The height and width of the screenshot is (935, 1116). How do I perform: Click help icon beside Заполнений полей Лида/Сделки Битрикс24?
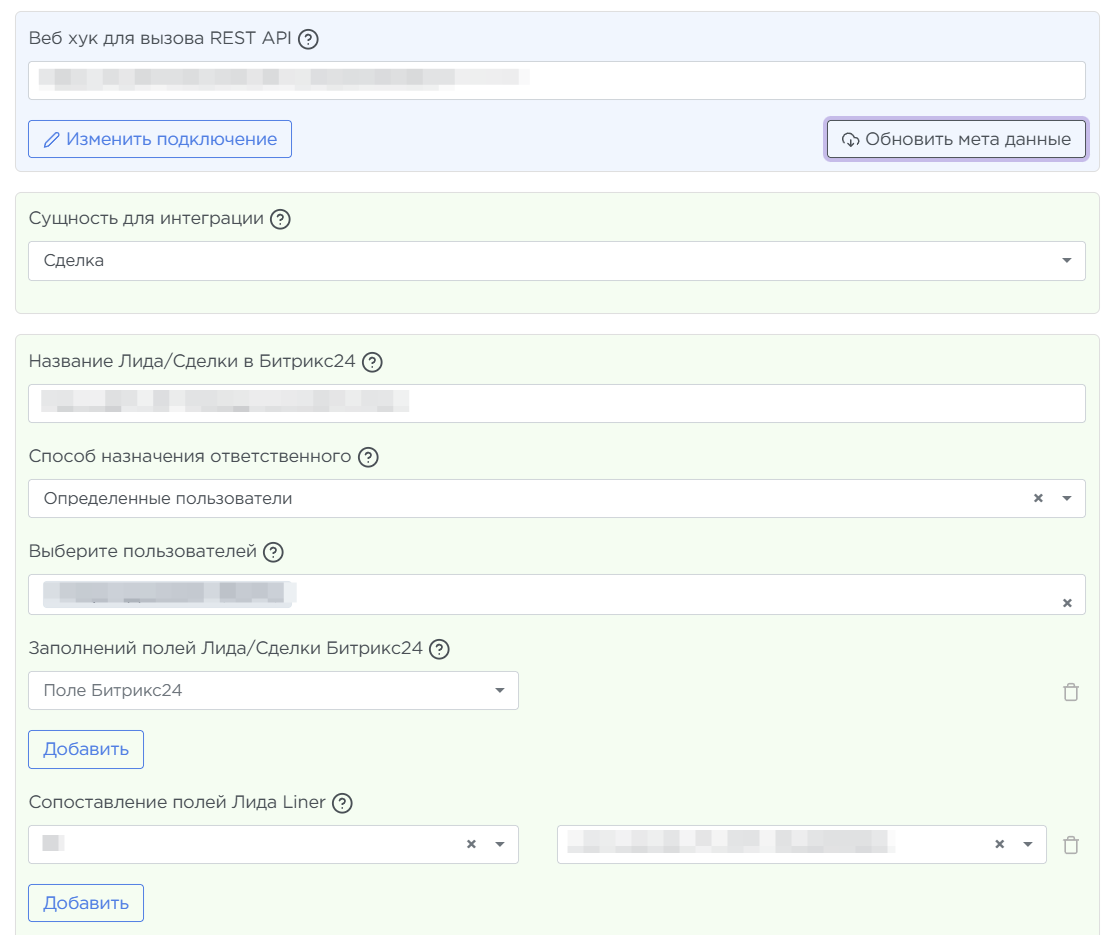point(439,649)
